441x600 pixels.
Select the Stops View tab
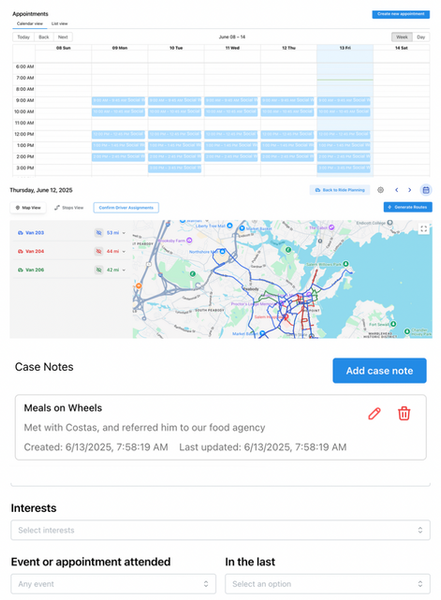coord(69,208)
